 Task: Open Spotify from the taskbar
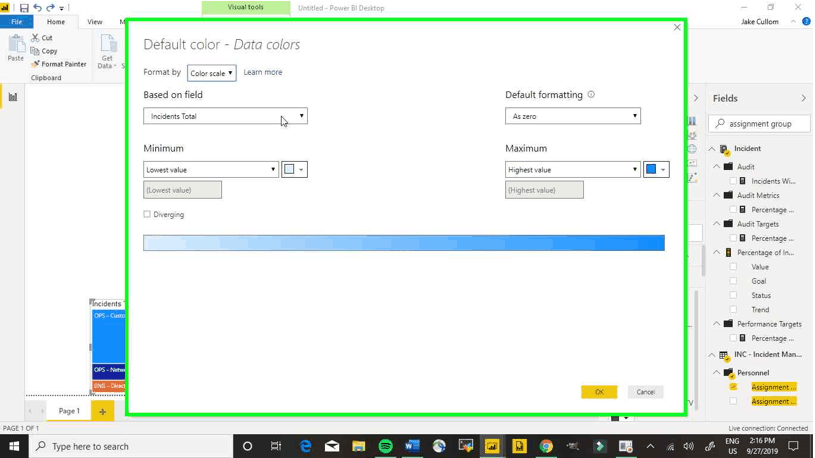click(x=386, y=446)
